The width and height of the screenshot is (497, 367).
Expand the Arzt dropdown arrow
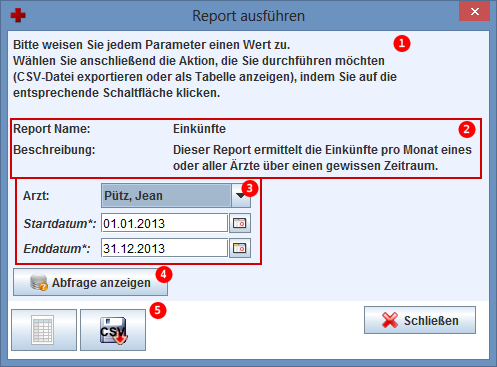241,196
